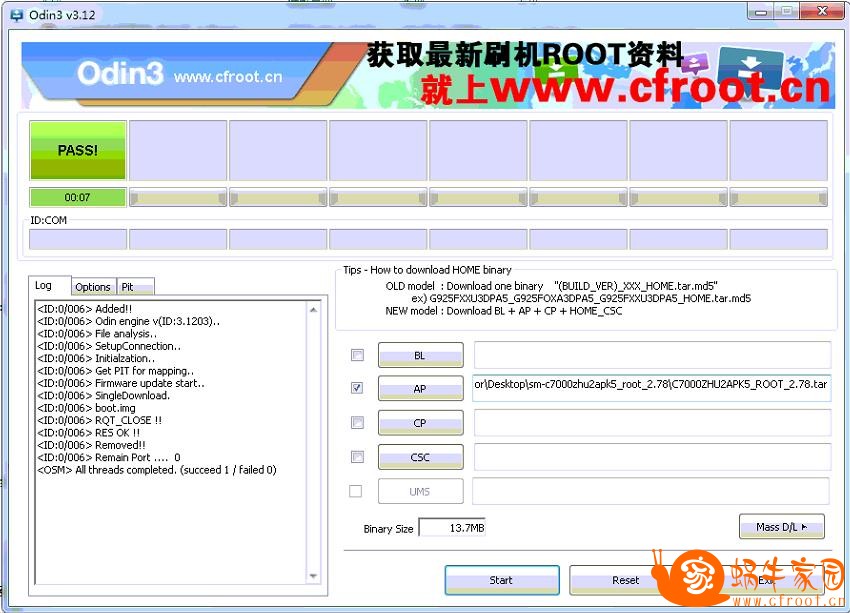Click log line 'Firmware update start..'
The height and width of the screenshot is (613, 850).
121,383
